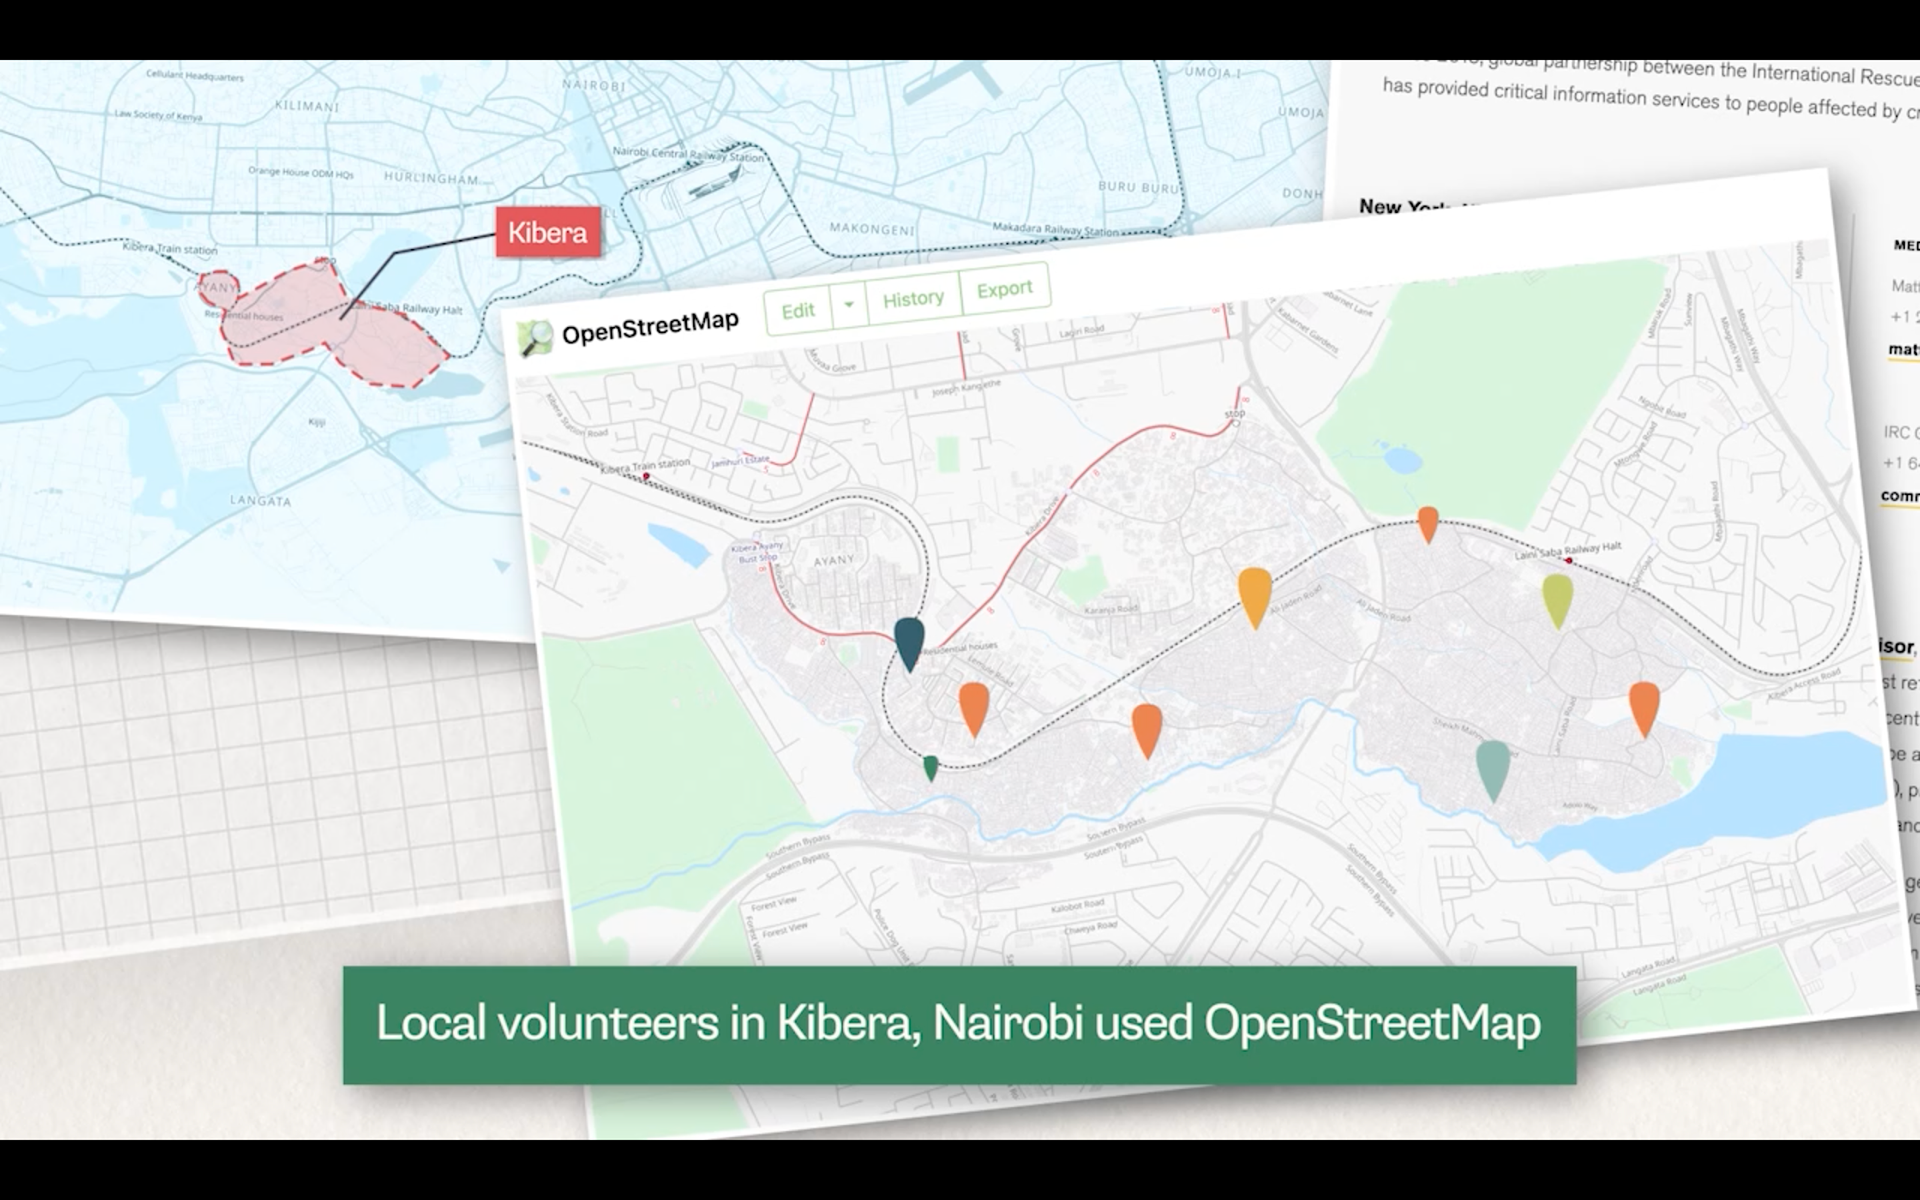The image size is (1920, 1200).
Task: Click the OpenStreetMap title text
Action: [x=650, y=327]
